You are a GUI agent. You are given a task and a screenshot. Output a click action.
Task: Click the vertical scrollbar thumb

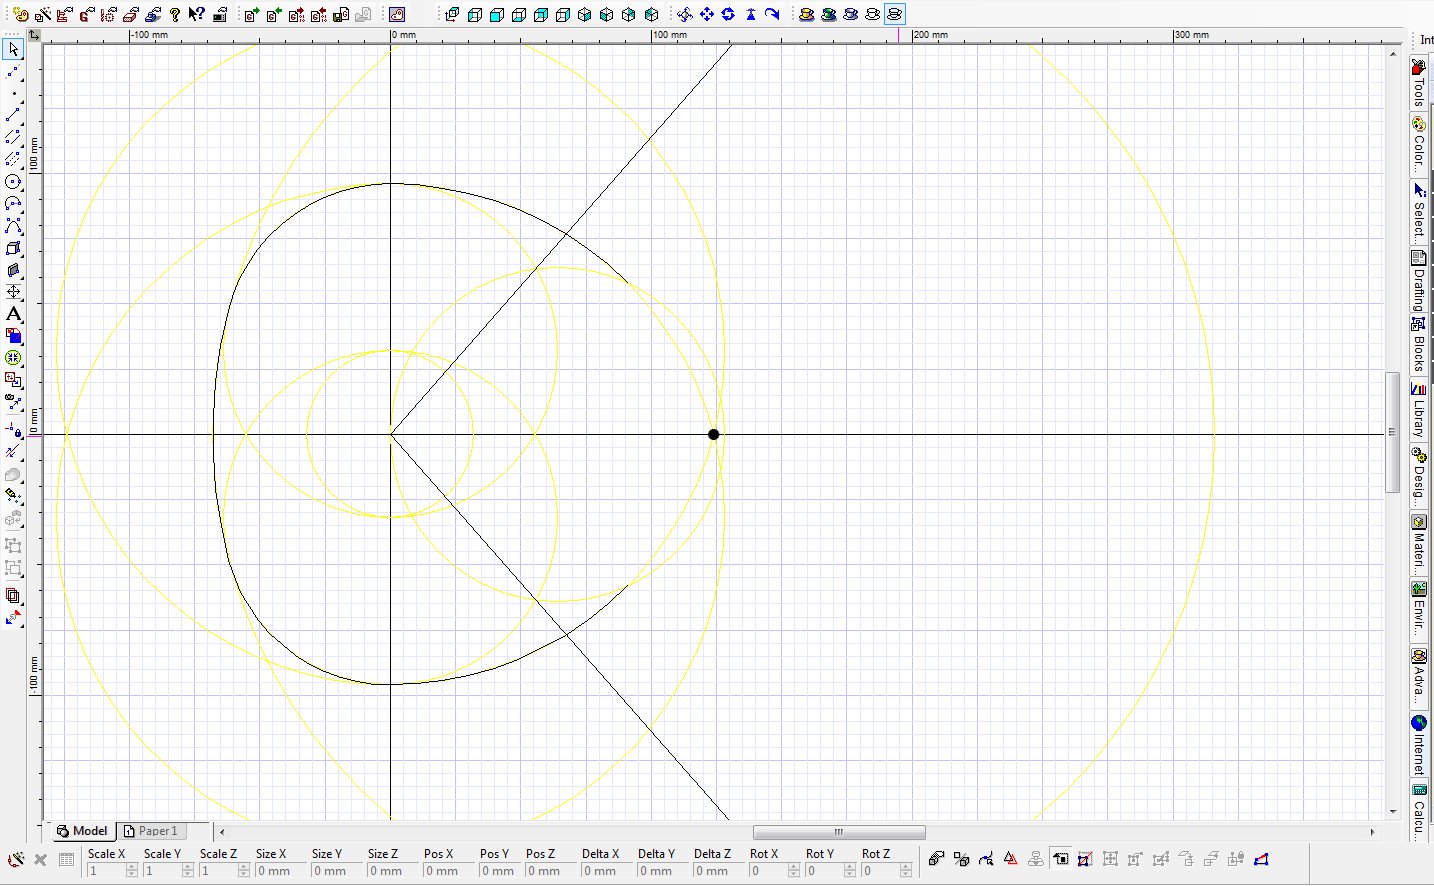coord(1392,432)
